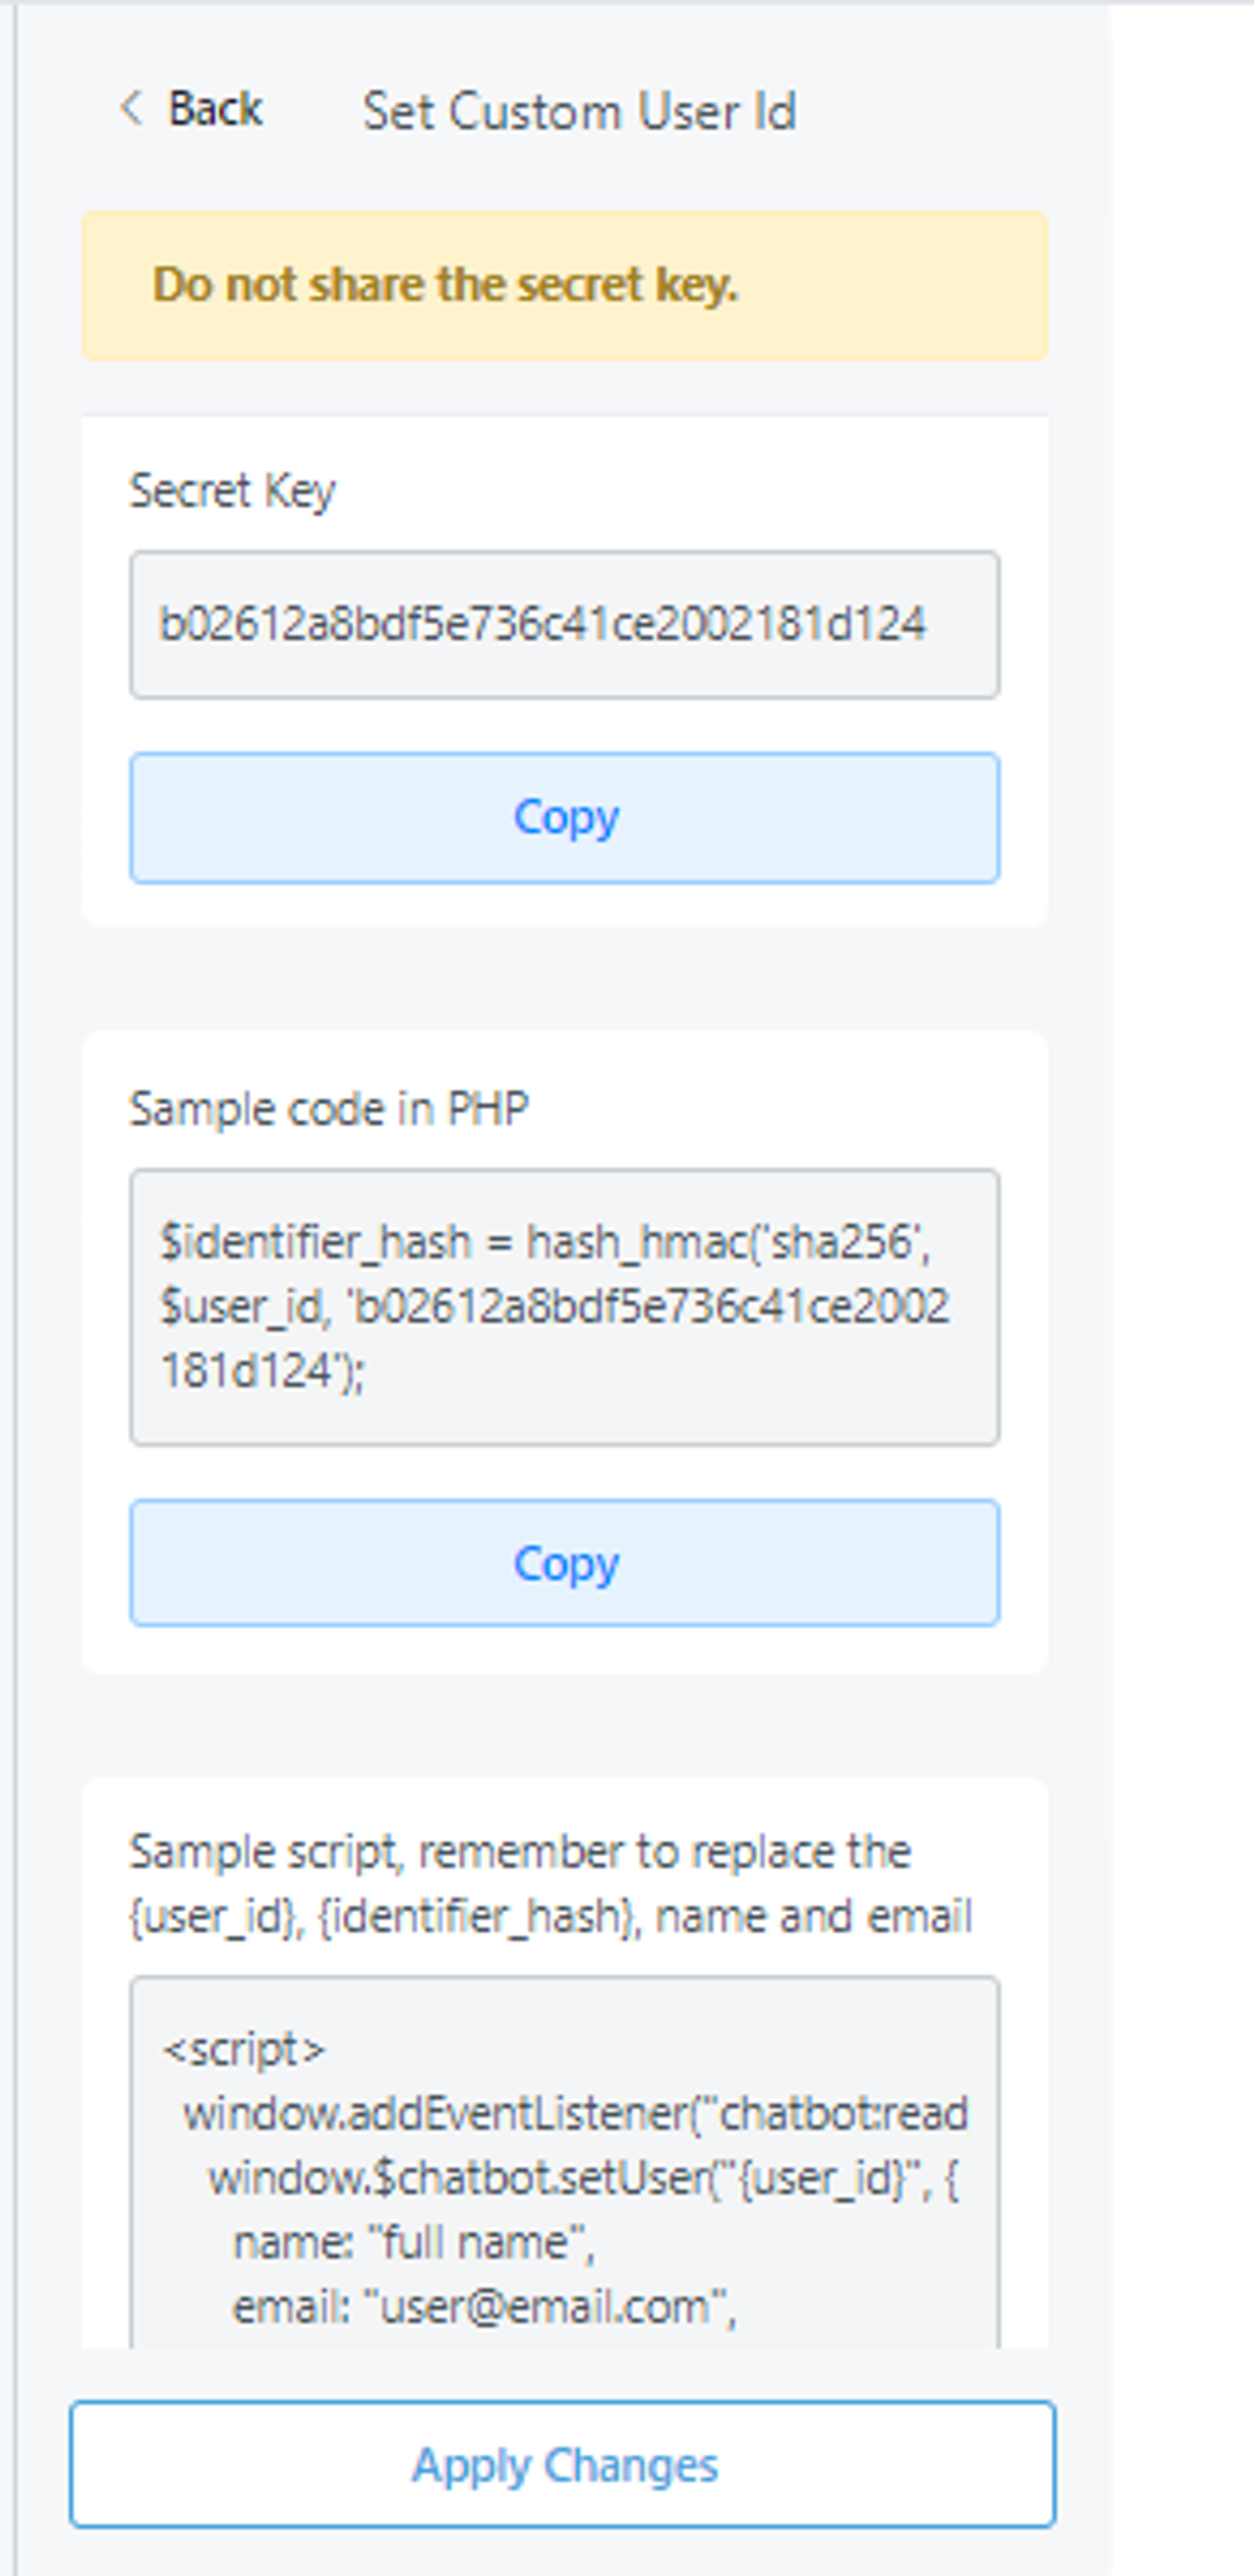Focus the Secret Key input field
Viewport: 1254px width, 2576px height.
564,624
